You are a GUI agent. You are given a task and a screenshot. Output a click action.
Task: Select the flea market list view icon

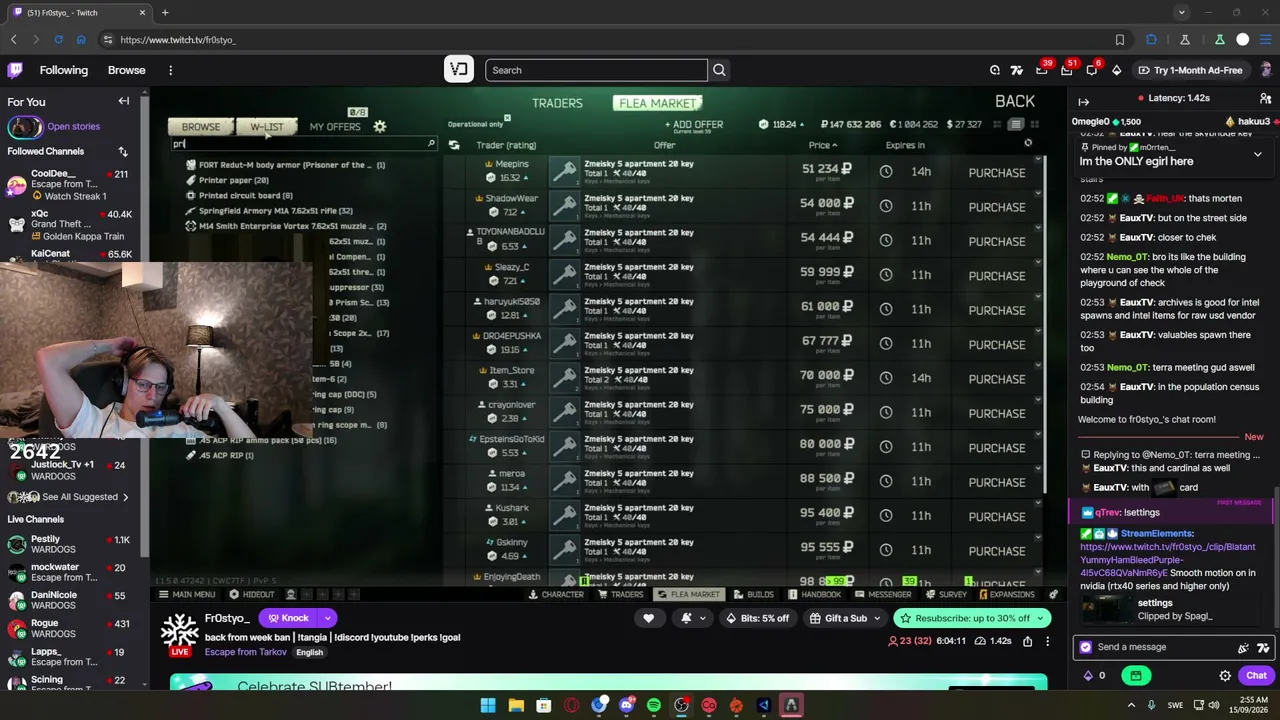coord(1015,124)
